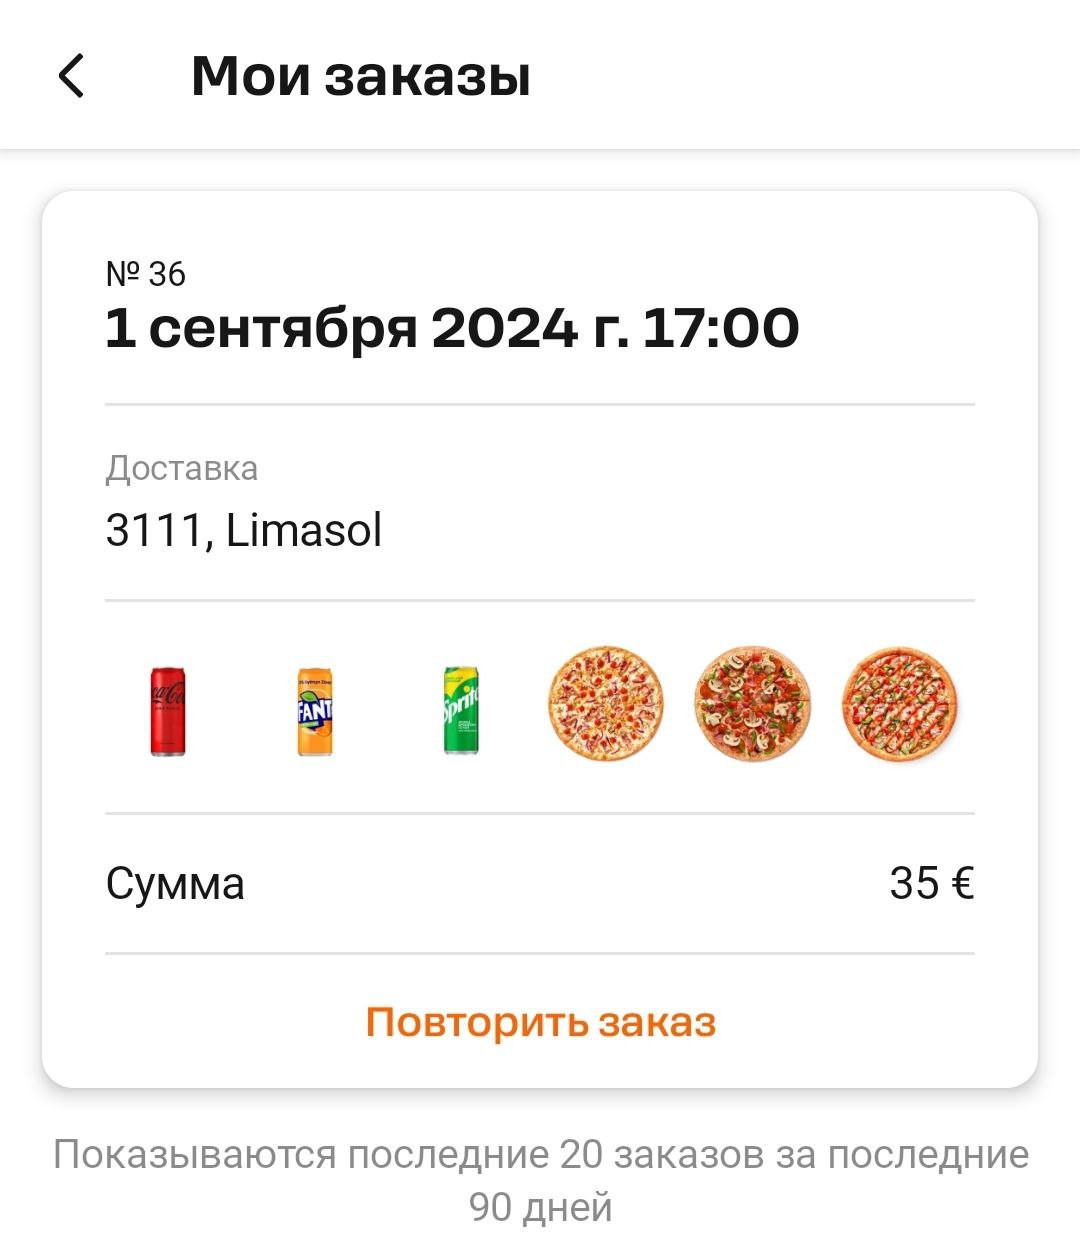Tap the Coca-Cola can thumbnail
This screenshot has height=1247, width=1080.
pos(168,711)
